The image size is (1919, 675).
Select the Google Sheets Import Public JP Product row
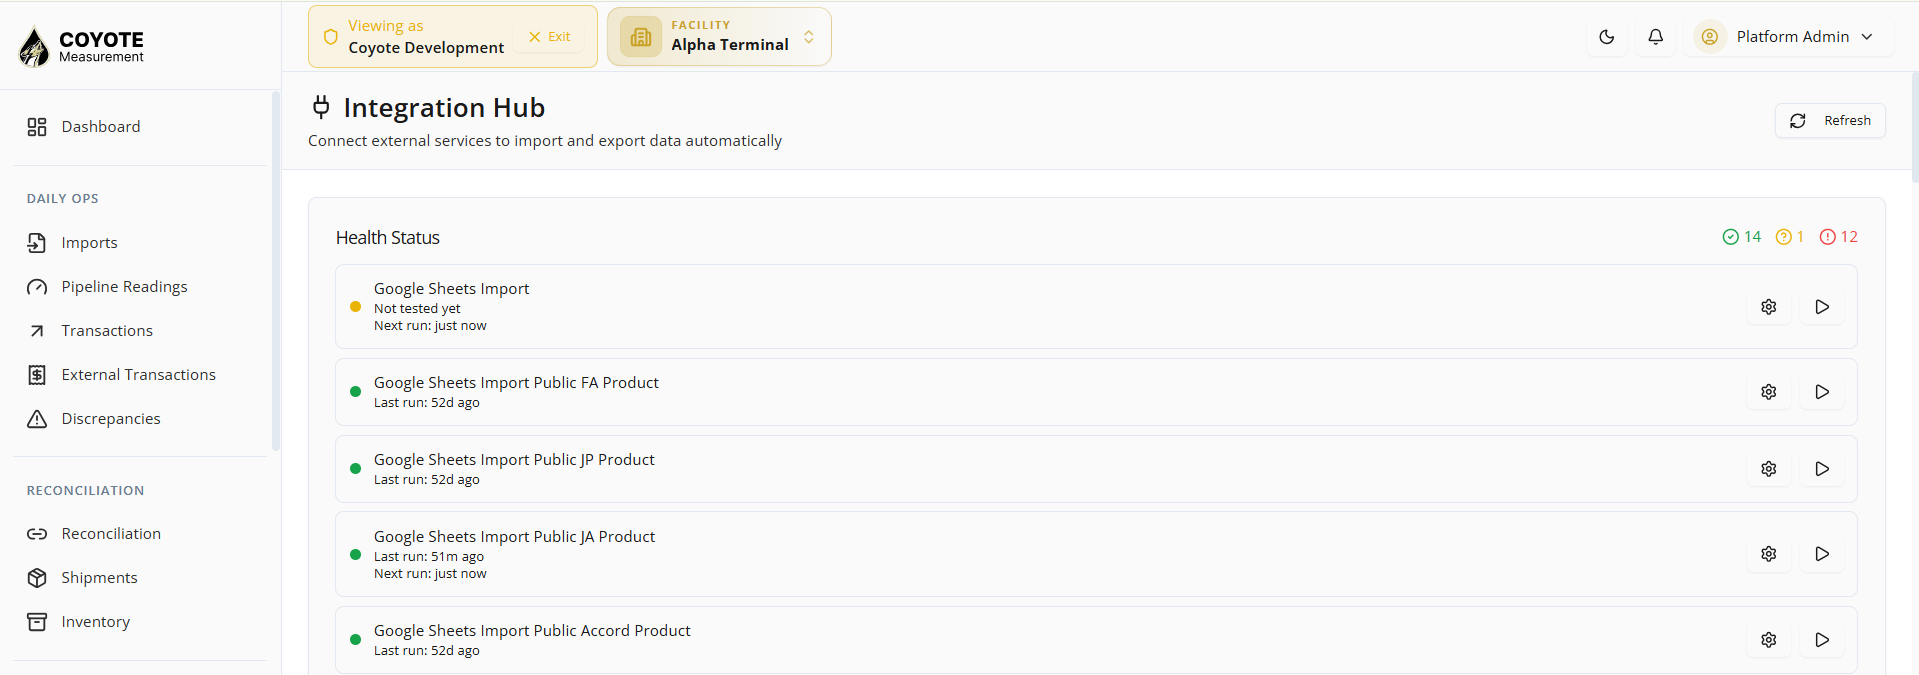(1096, 469)
